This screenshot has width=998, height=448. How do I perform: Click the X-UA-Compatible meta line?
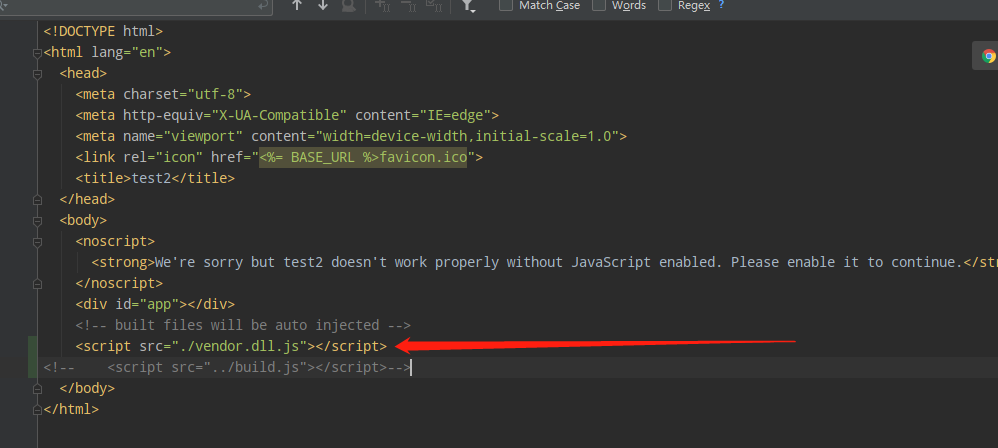[x=287, y=115]
